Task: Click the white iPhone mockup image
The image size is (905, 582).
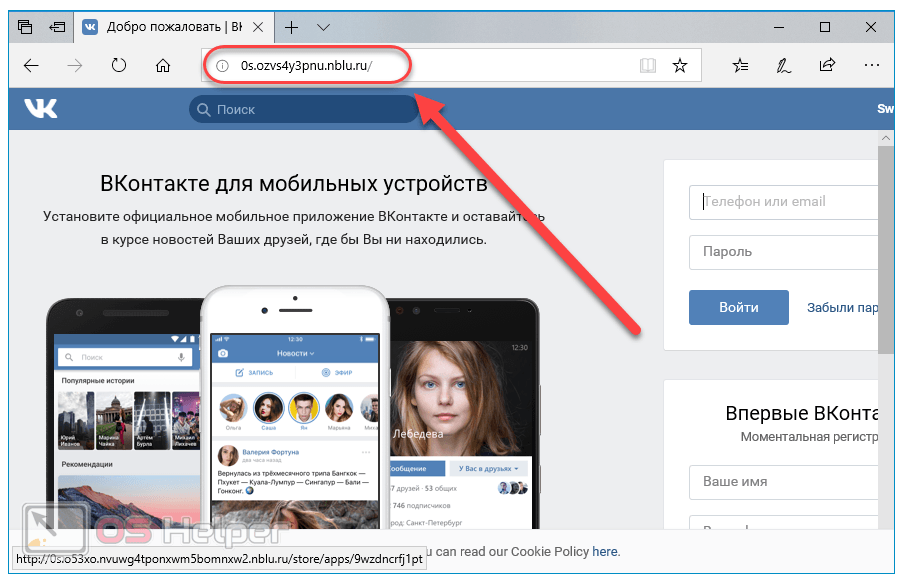Action: [294, 407]
